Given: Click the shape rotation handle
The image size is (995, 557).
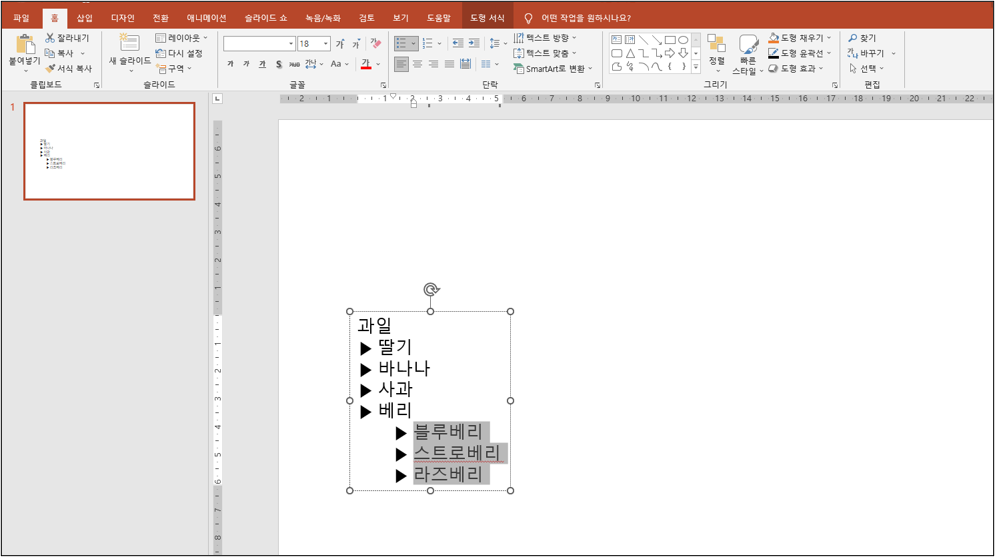Looking at the screenshot, I should pos(431,289).
